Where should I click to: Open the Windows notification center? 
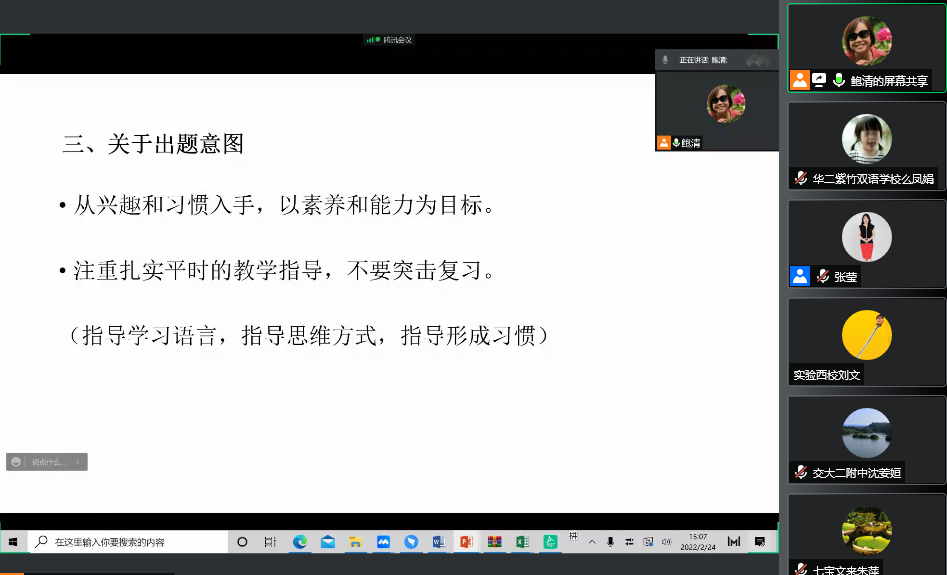pyautogui.click(x=760, y=542)
